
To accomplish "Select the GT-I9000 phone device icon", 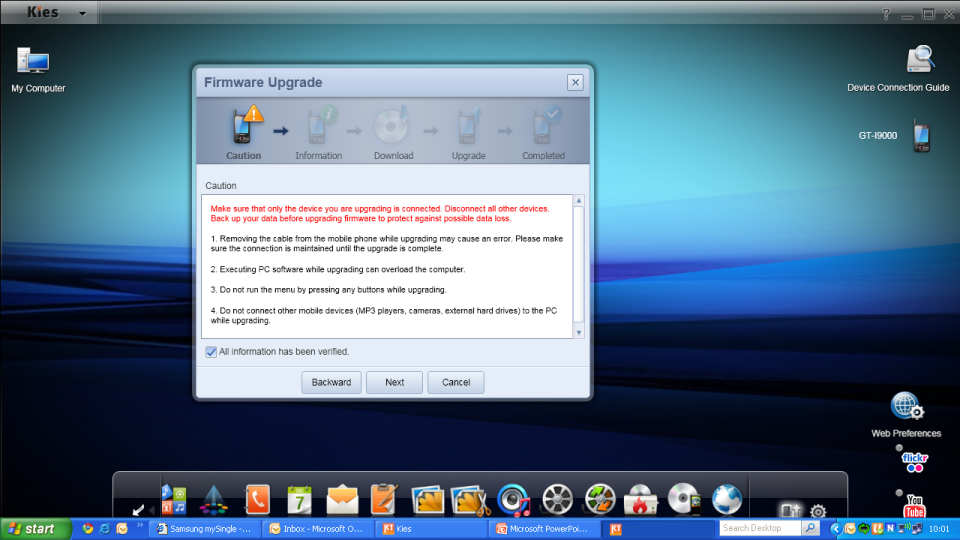I will point(922,137).
